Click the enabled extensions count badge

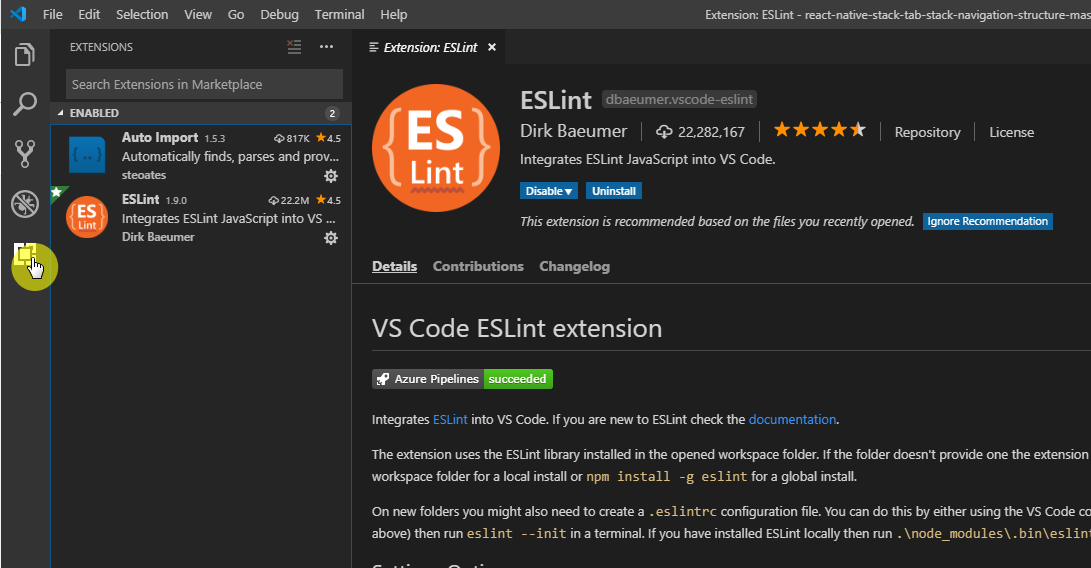[x=332, y=113]
